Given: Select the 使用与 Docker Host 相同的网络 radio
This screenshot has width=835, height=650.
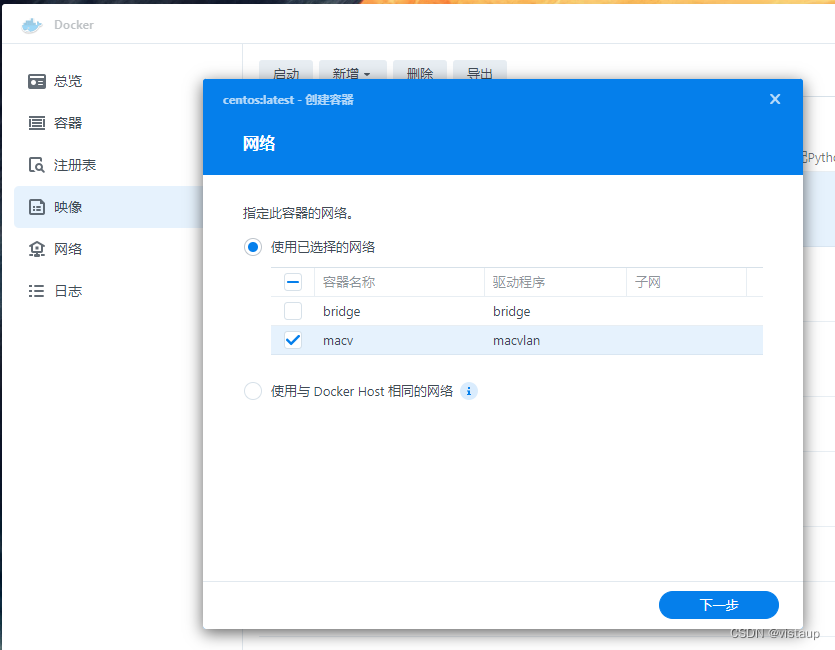Looking at the screenshot, I should [252, 391].
